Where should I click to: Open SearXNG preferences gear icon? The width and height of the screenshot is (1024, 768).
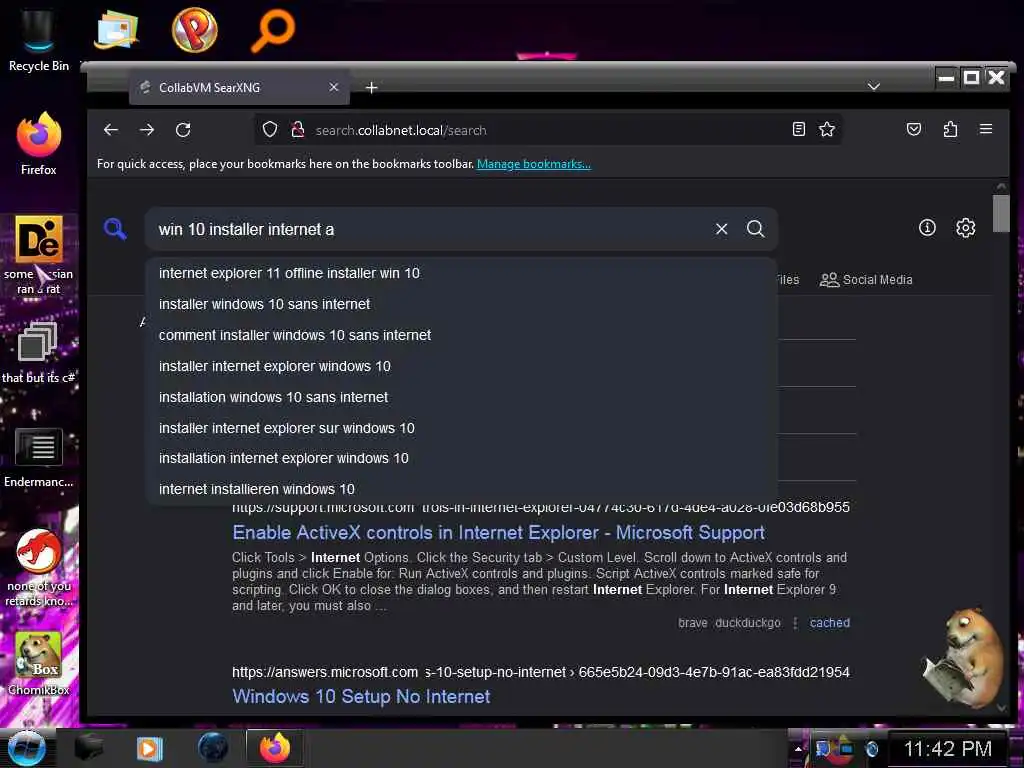pyautogui.click(x=966, y=227)
